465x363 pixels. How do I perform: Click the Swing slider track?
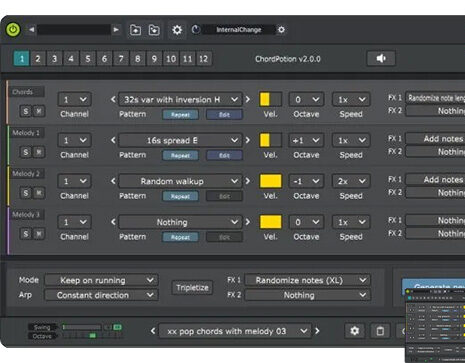82,327
